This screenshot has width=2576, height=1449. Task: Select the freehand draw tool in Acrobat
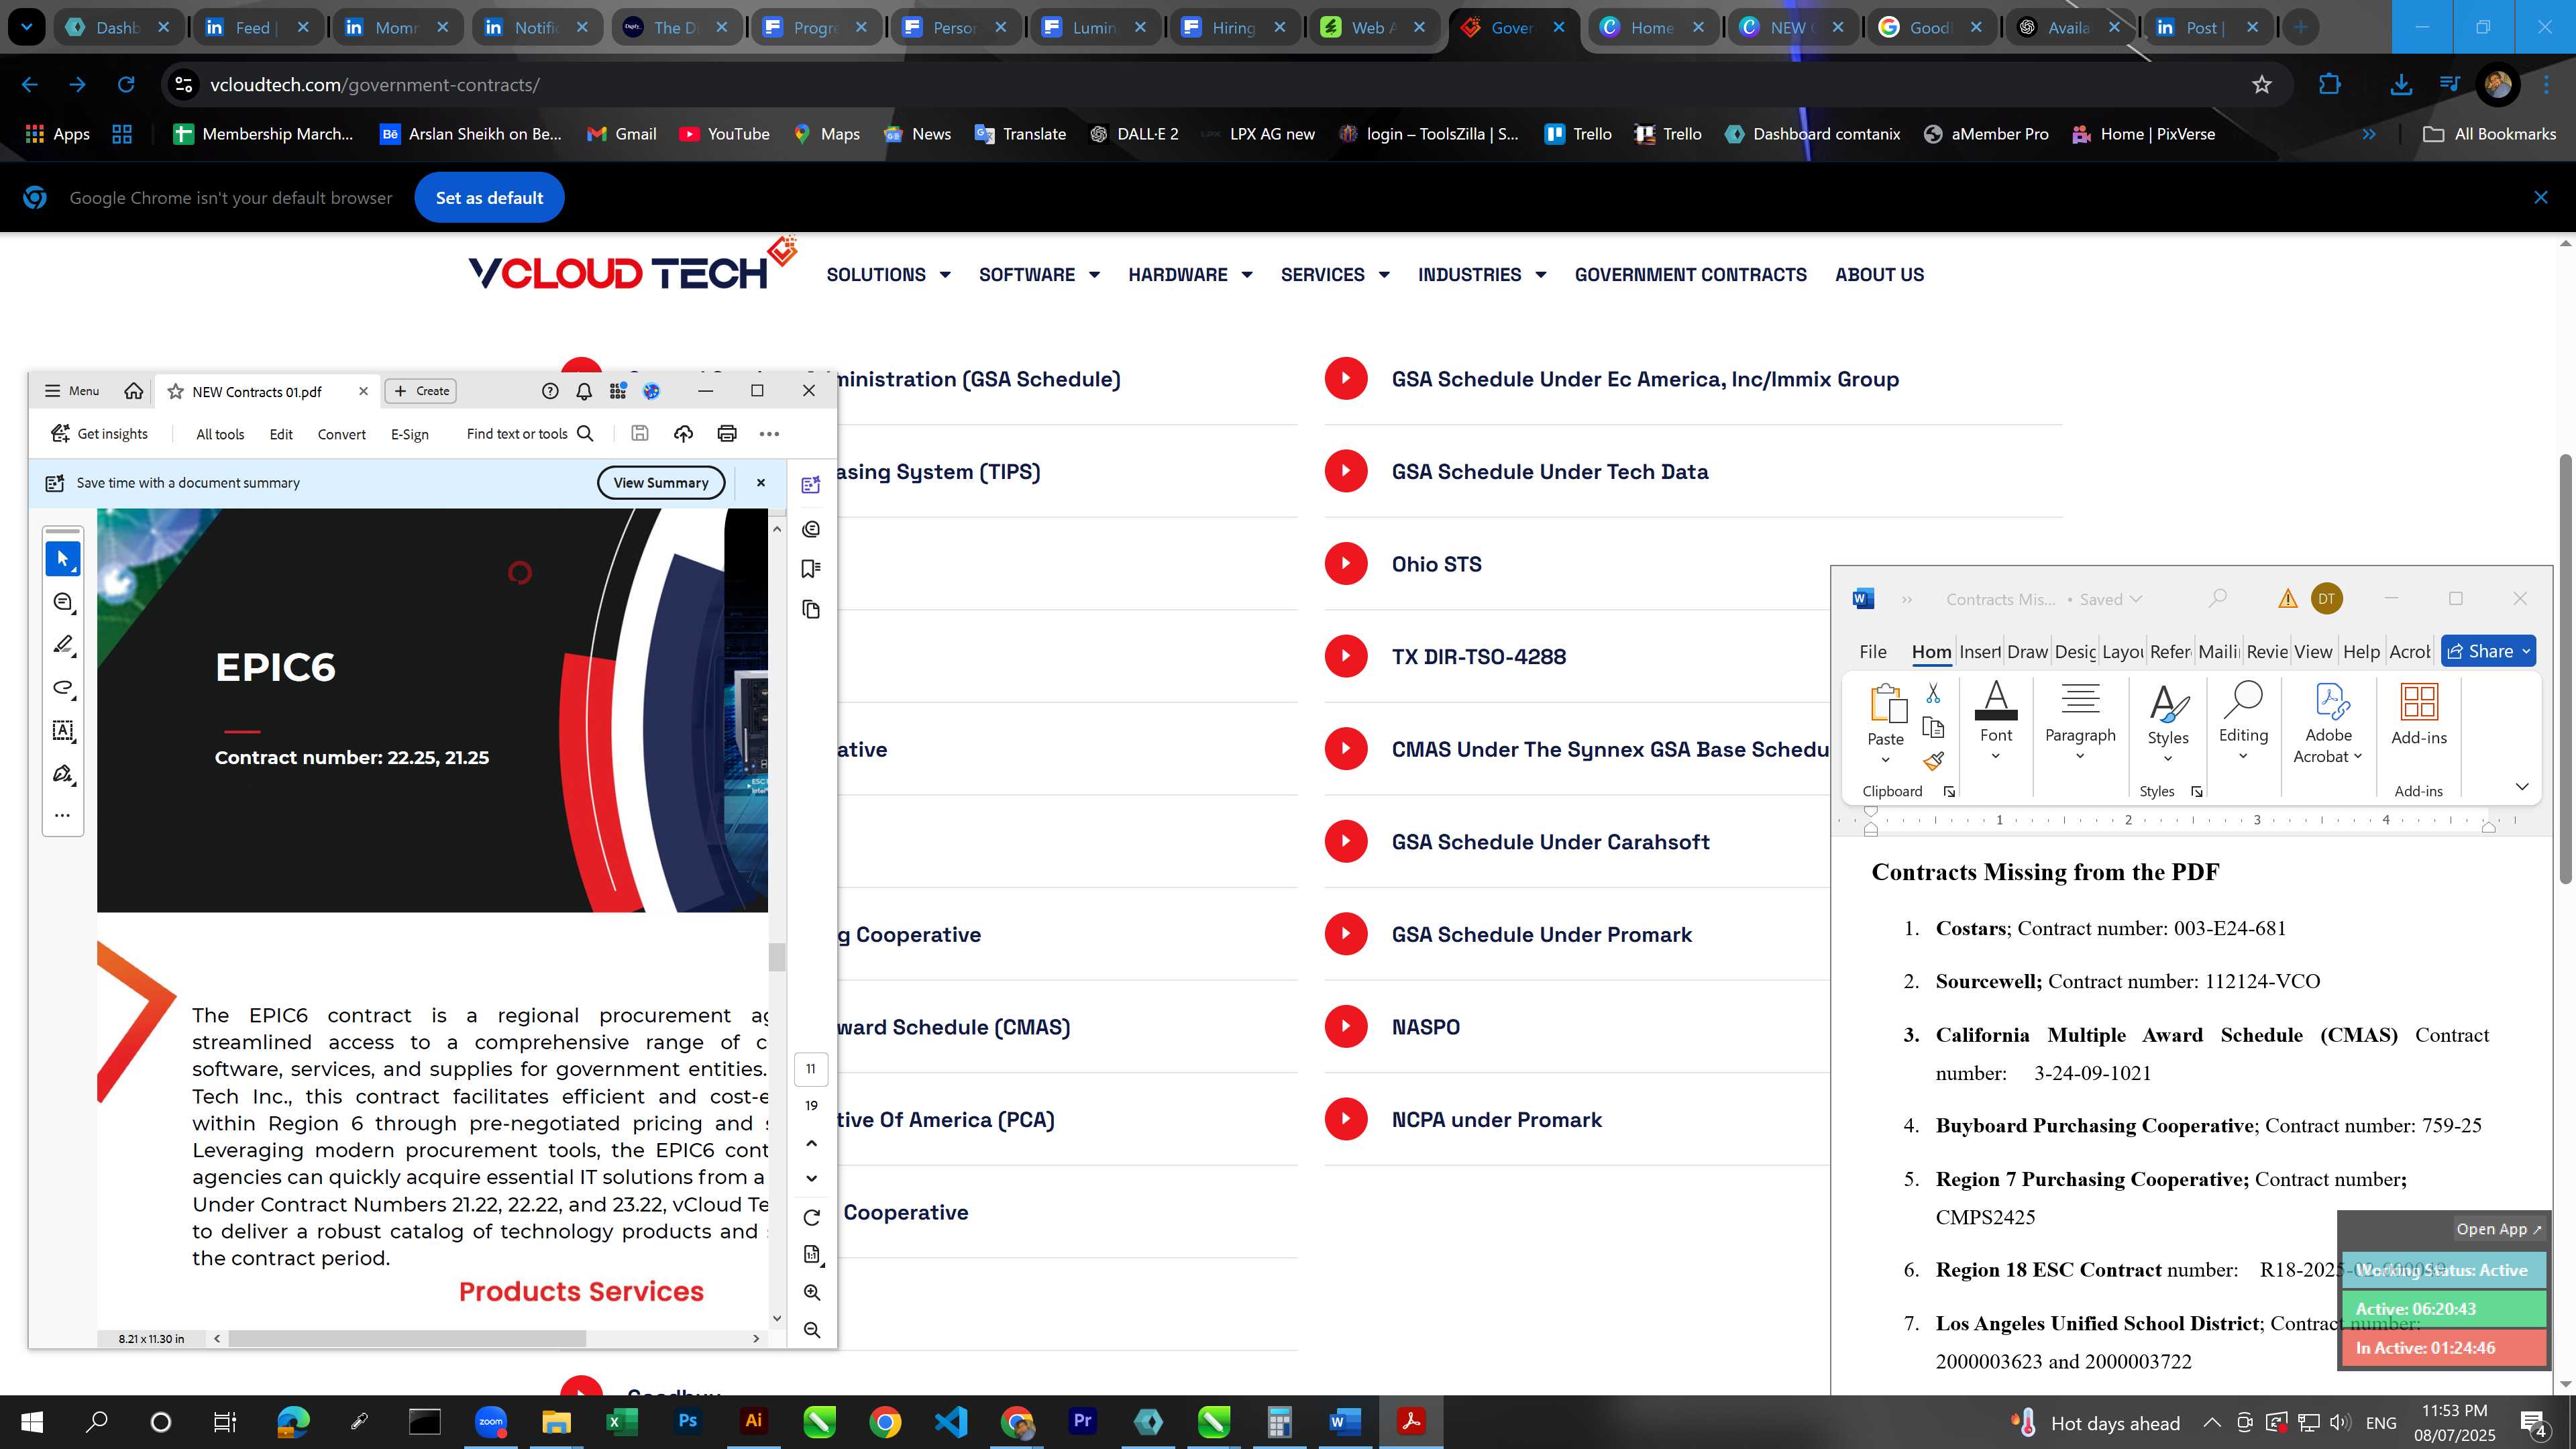coord(62,688)
